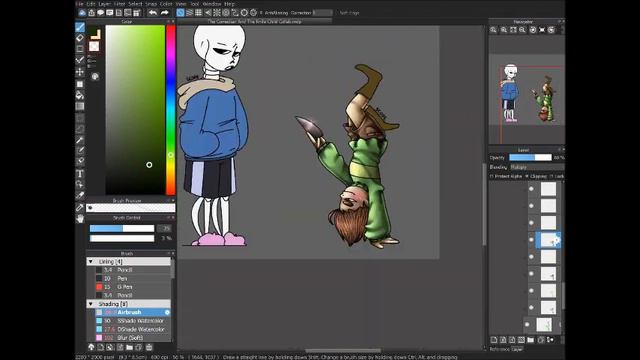Select the Bucket fill tool

tap(80, 95)
